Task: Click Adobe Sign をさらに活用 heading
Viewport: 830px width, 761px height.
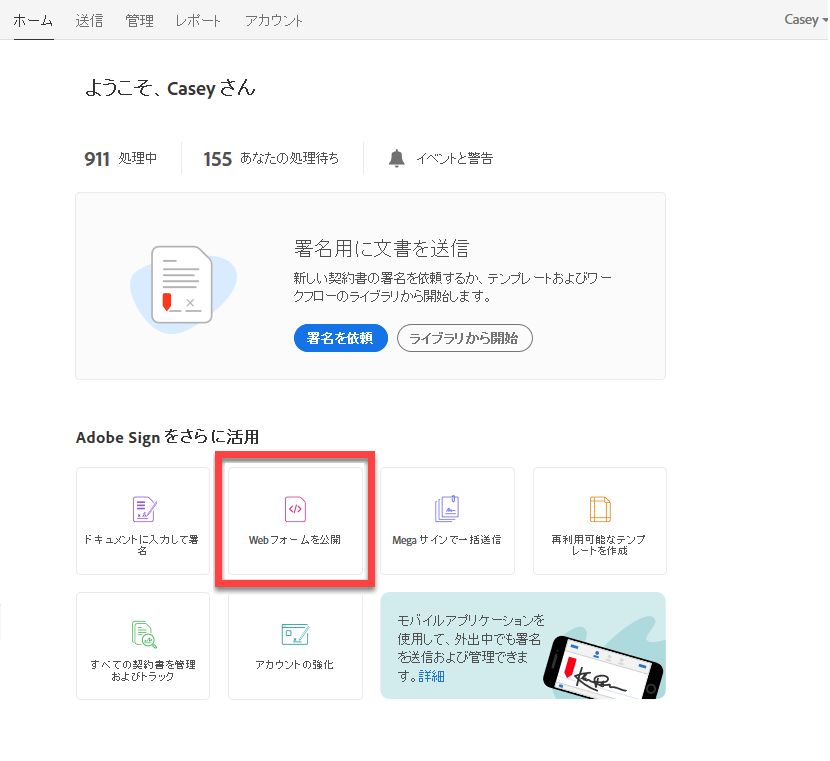Action: point(167,437)
